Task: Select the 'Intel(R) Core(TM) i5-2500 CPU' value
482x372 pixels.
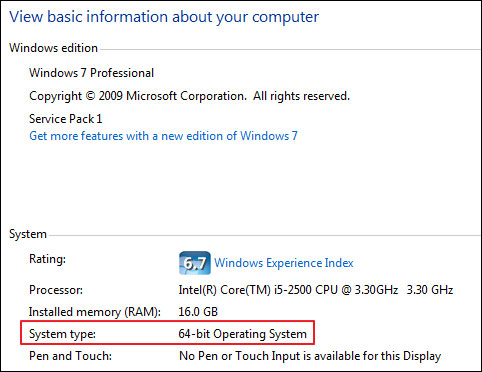Action: pyautogui.click(x=316, y=290)
